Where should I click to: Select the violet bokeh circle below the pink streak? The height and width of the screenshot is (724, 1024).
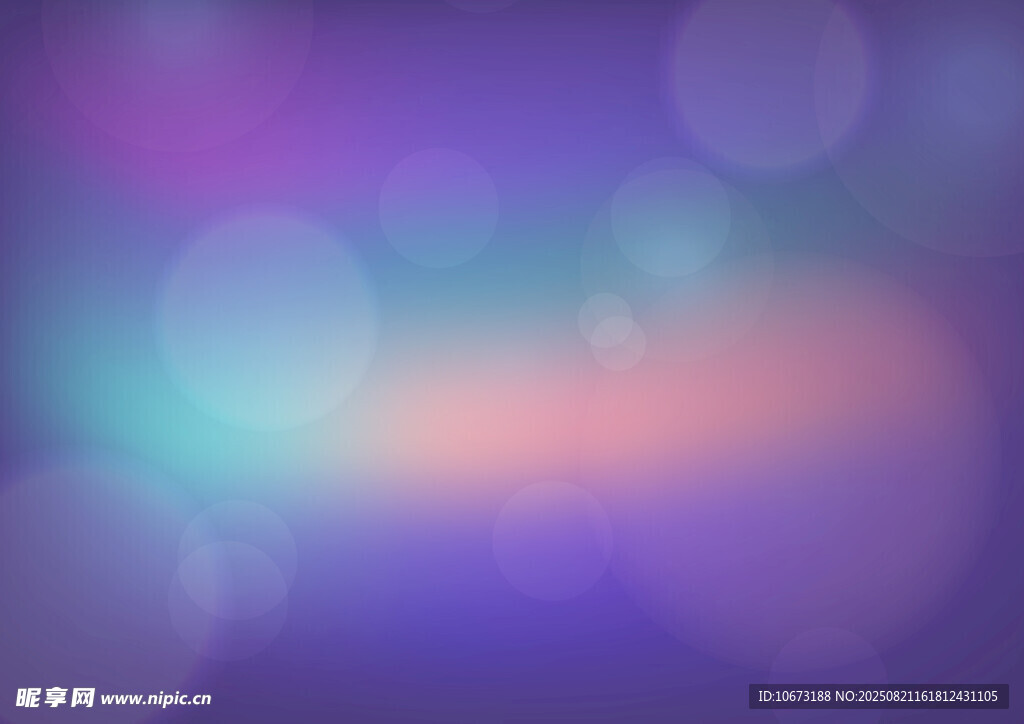[x=552, y=540]
